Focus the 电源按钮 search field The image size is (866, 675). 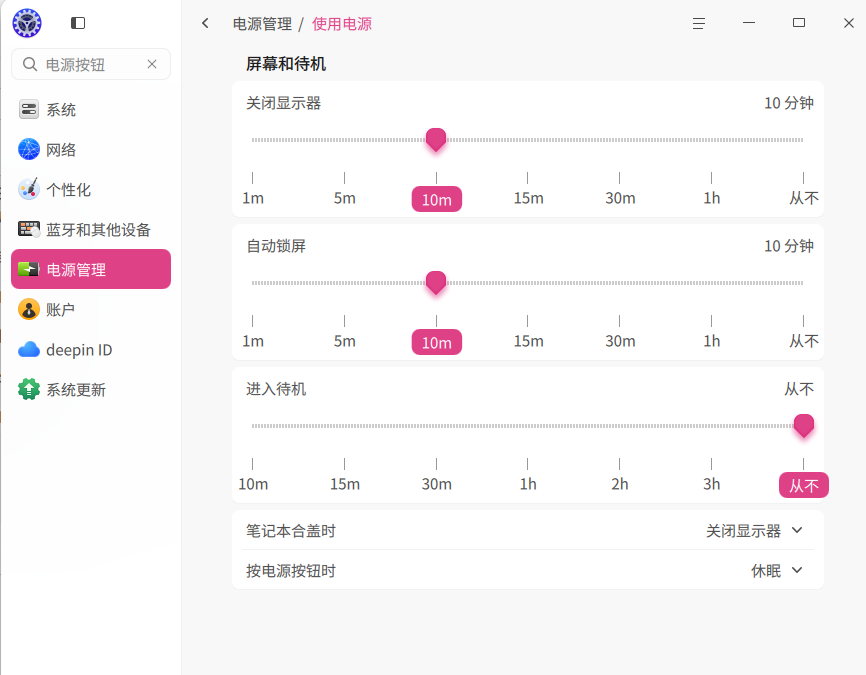91,64
